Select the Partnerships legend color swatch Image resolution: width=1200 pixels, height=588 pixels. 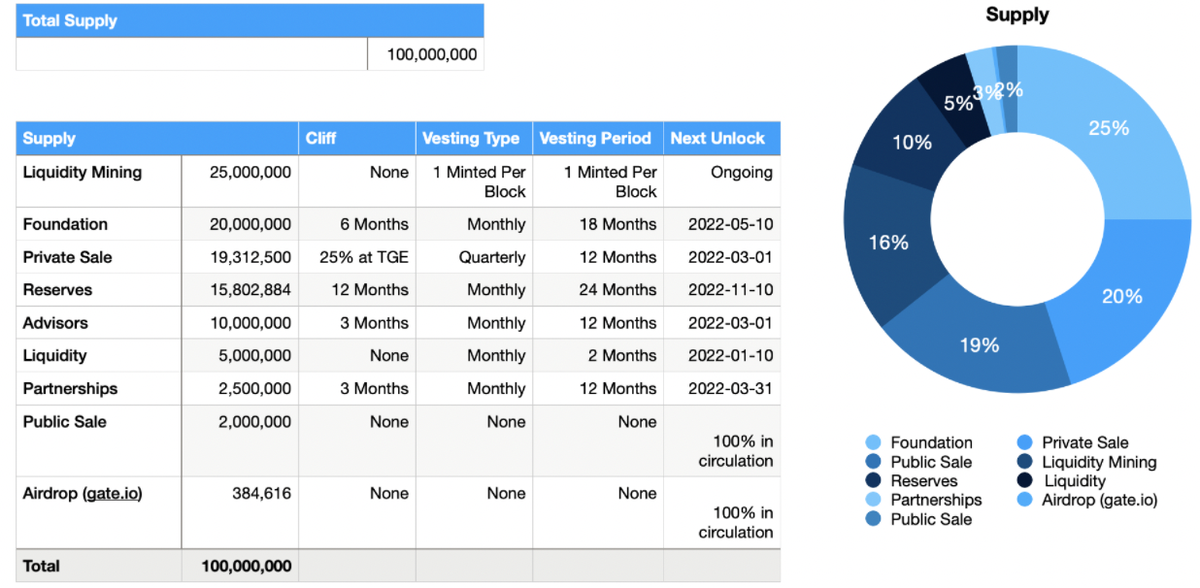click(873, 500)
